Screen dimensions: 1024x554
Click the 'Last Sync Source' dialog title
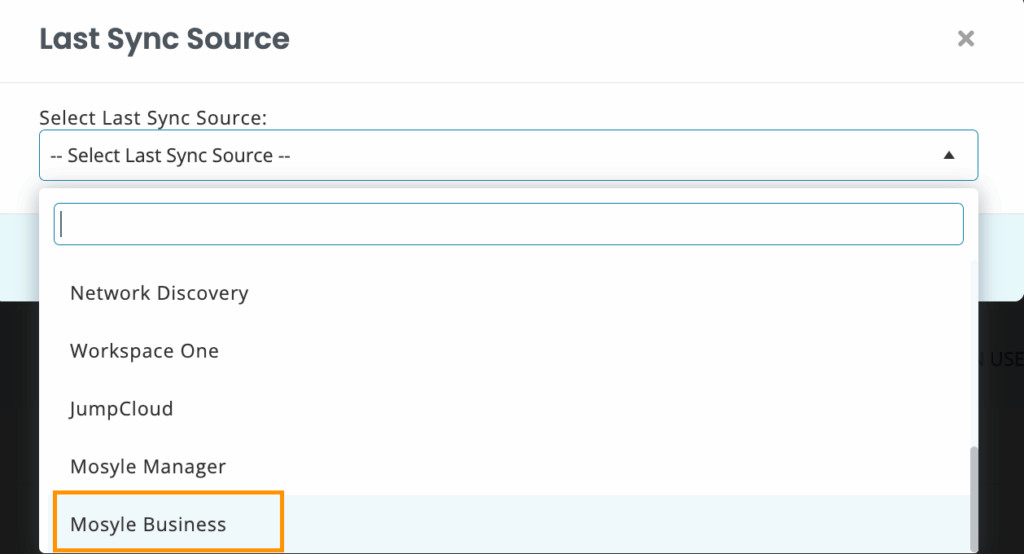click(x=164, y=39)
